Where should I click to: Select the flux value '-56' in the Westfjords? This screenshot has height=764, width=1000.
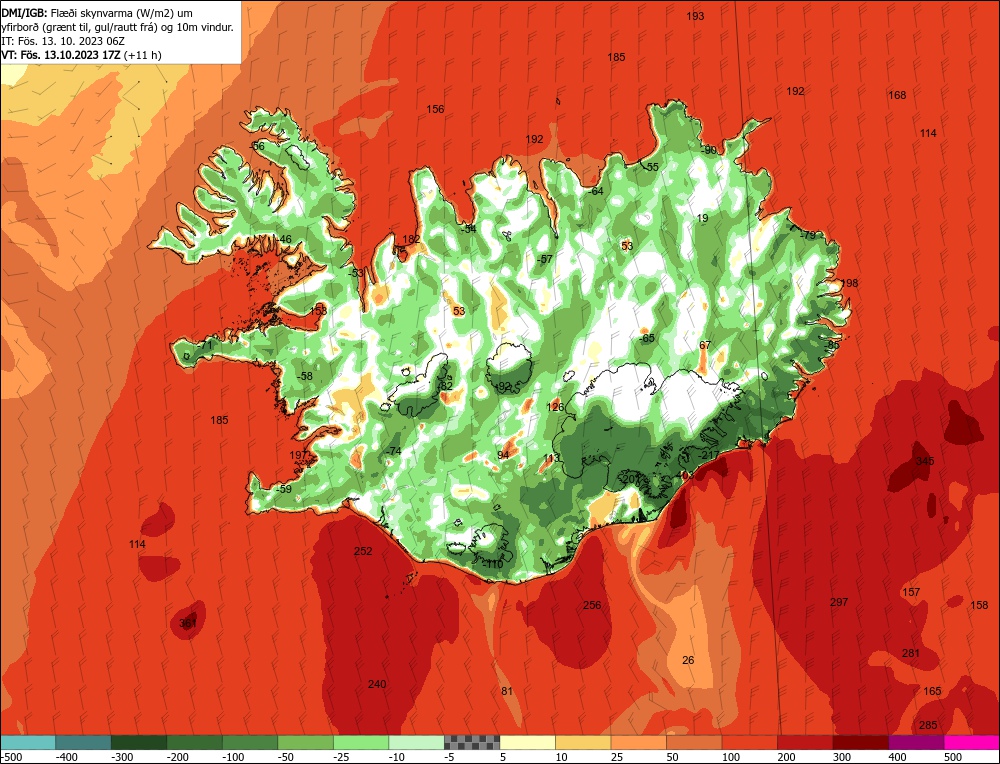pos(256,146)
